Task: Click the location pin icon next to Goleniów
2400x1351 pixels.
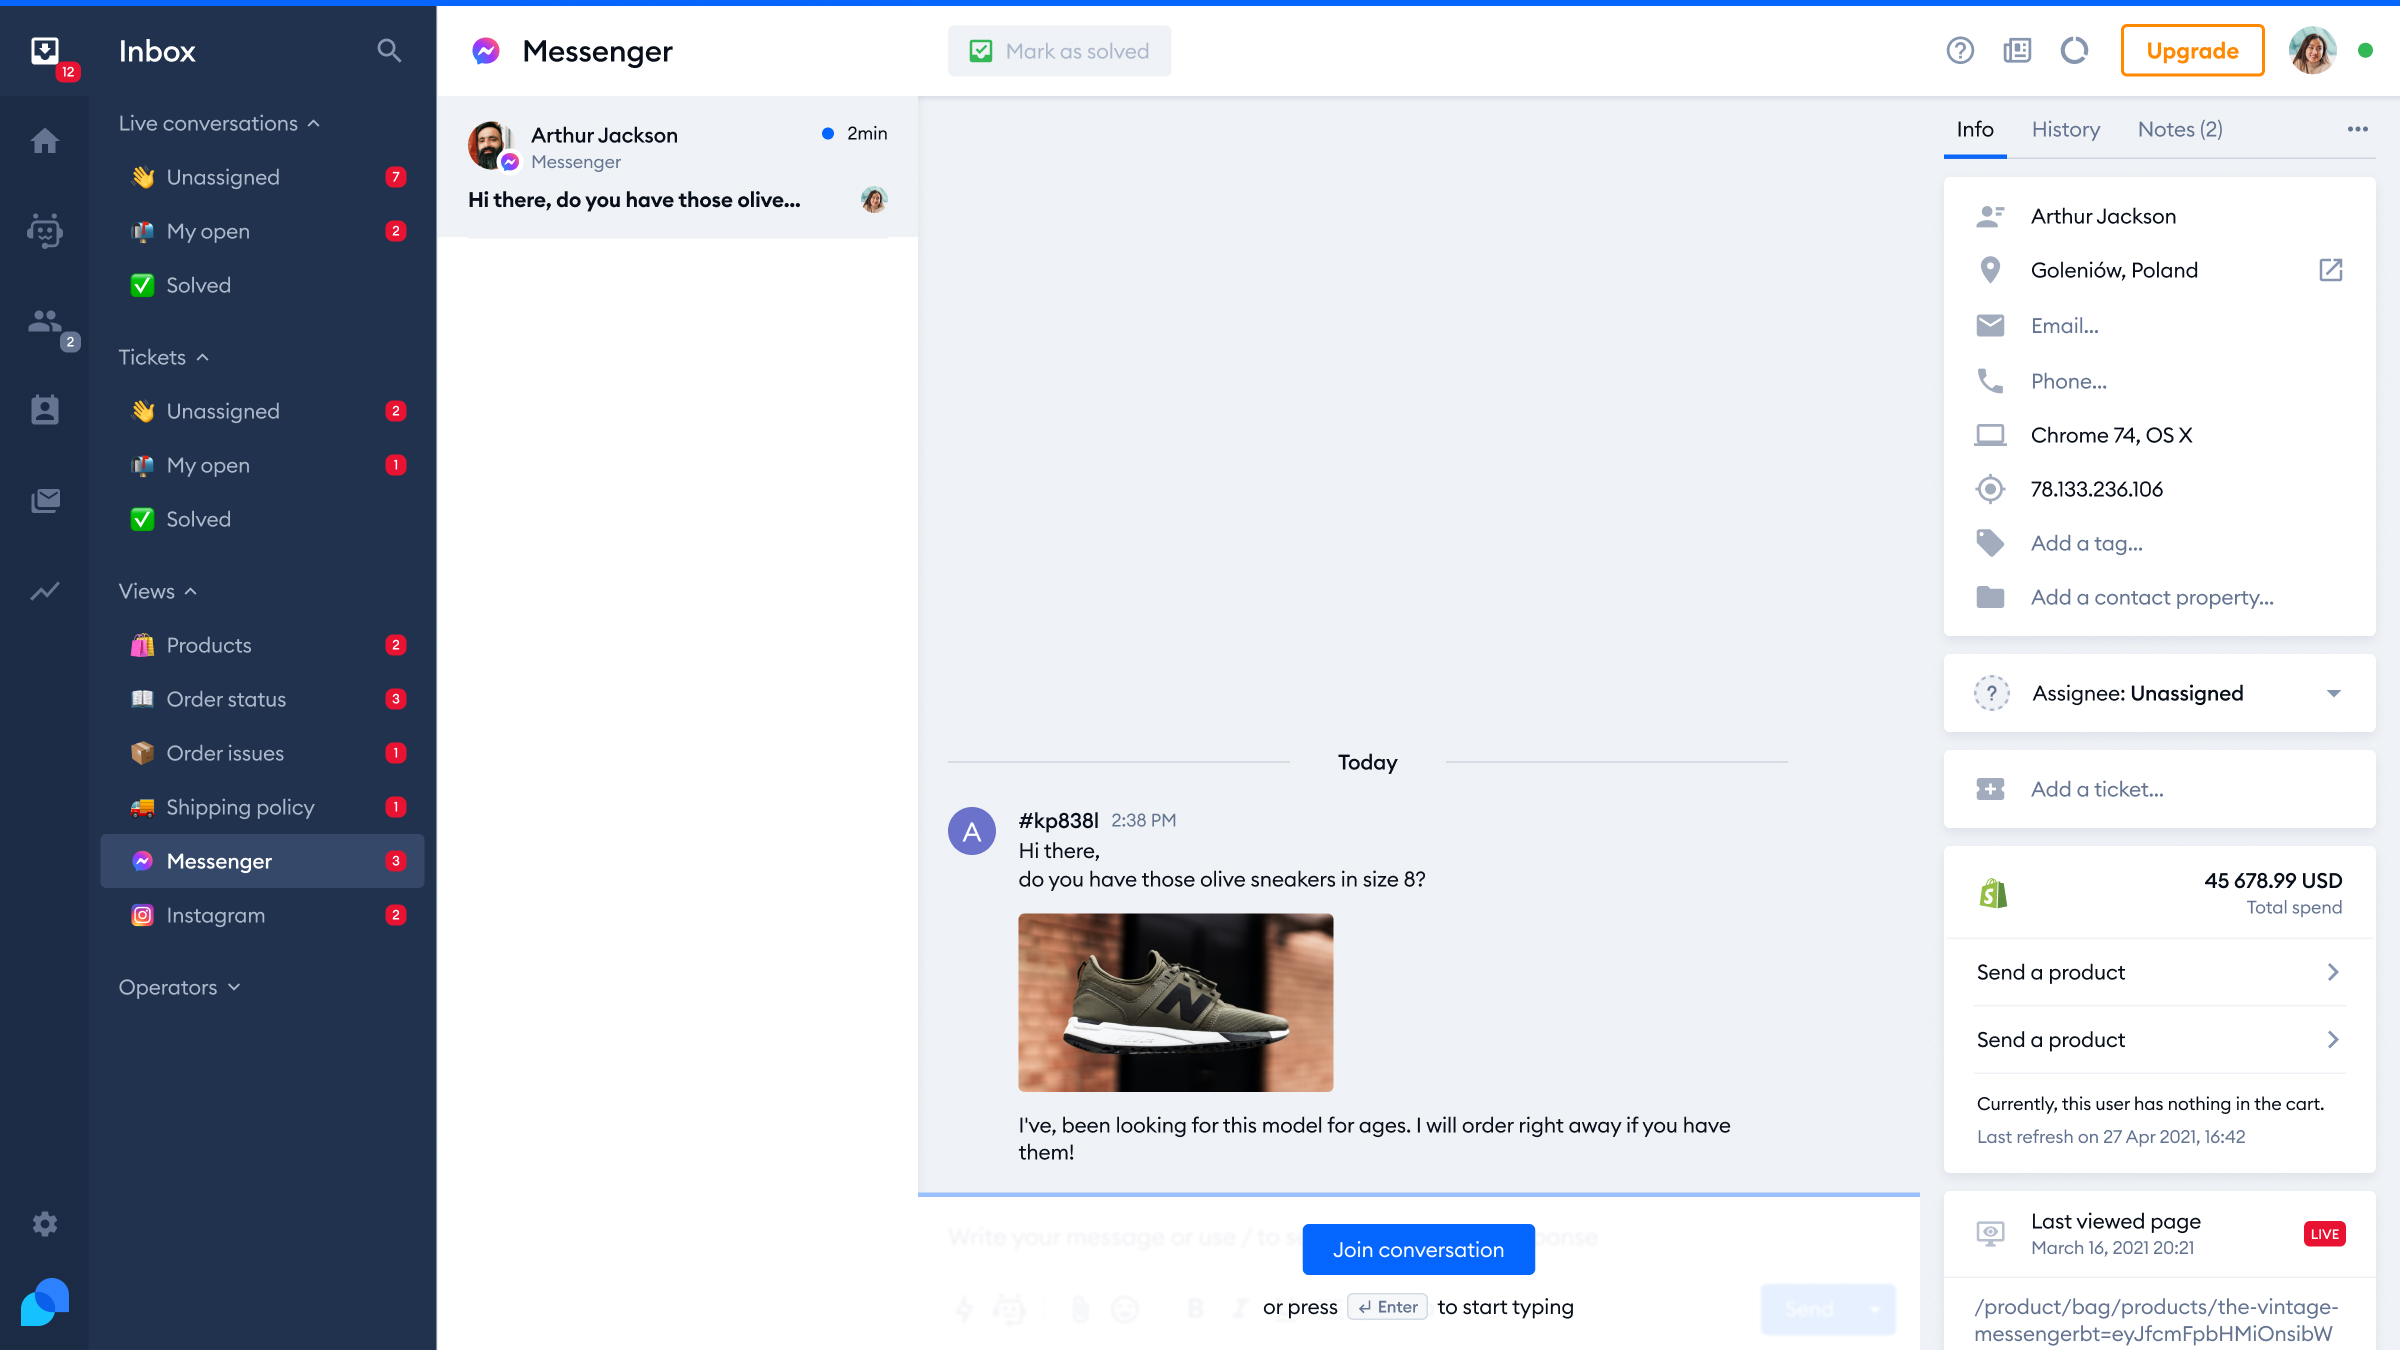Action: [1991, 270]
